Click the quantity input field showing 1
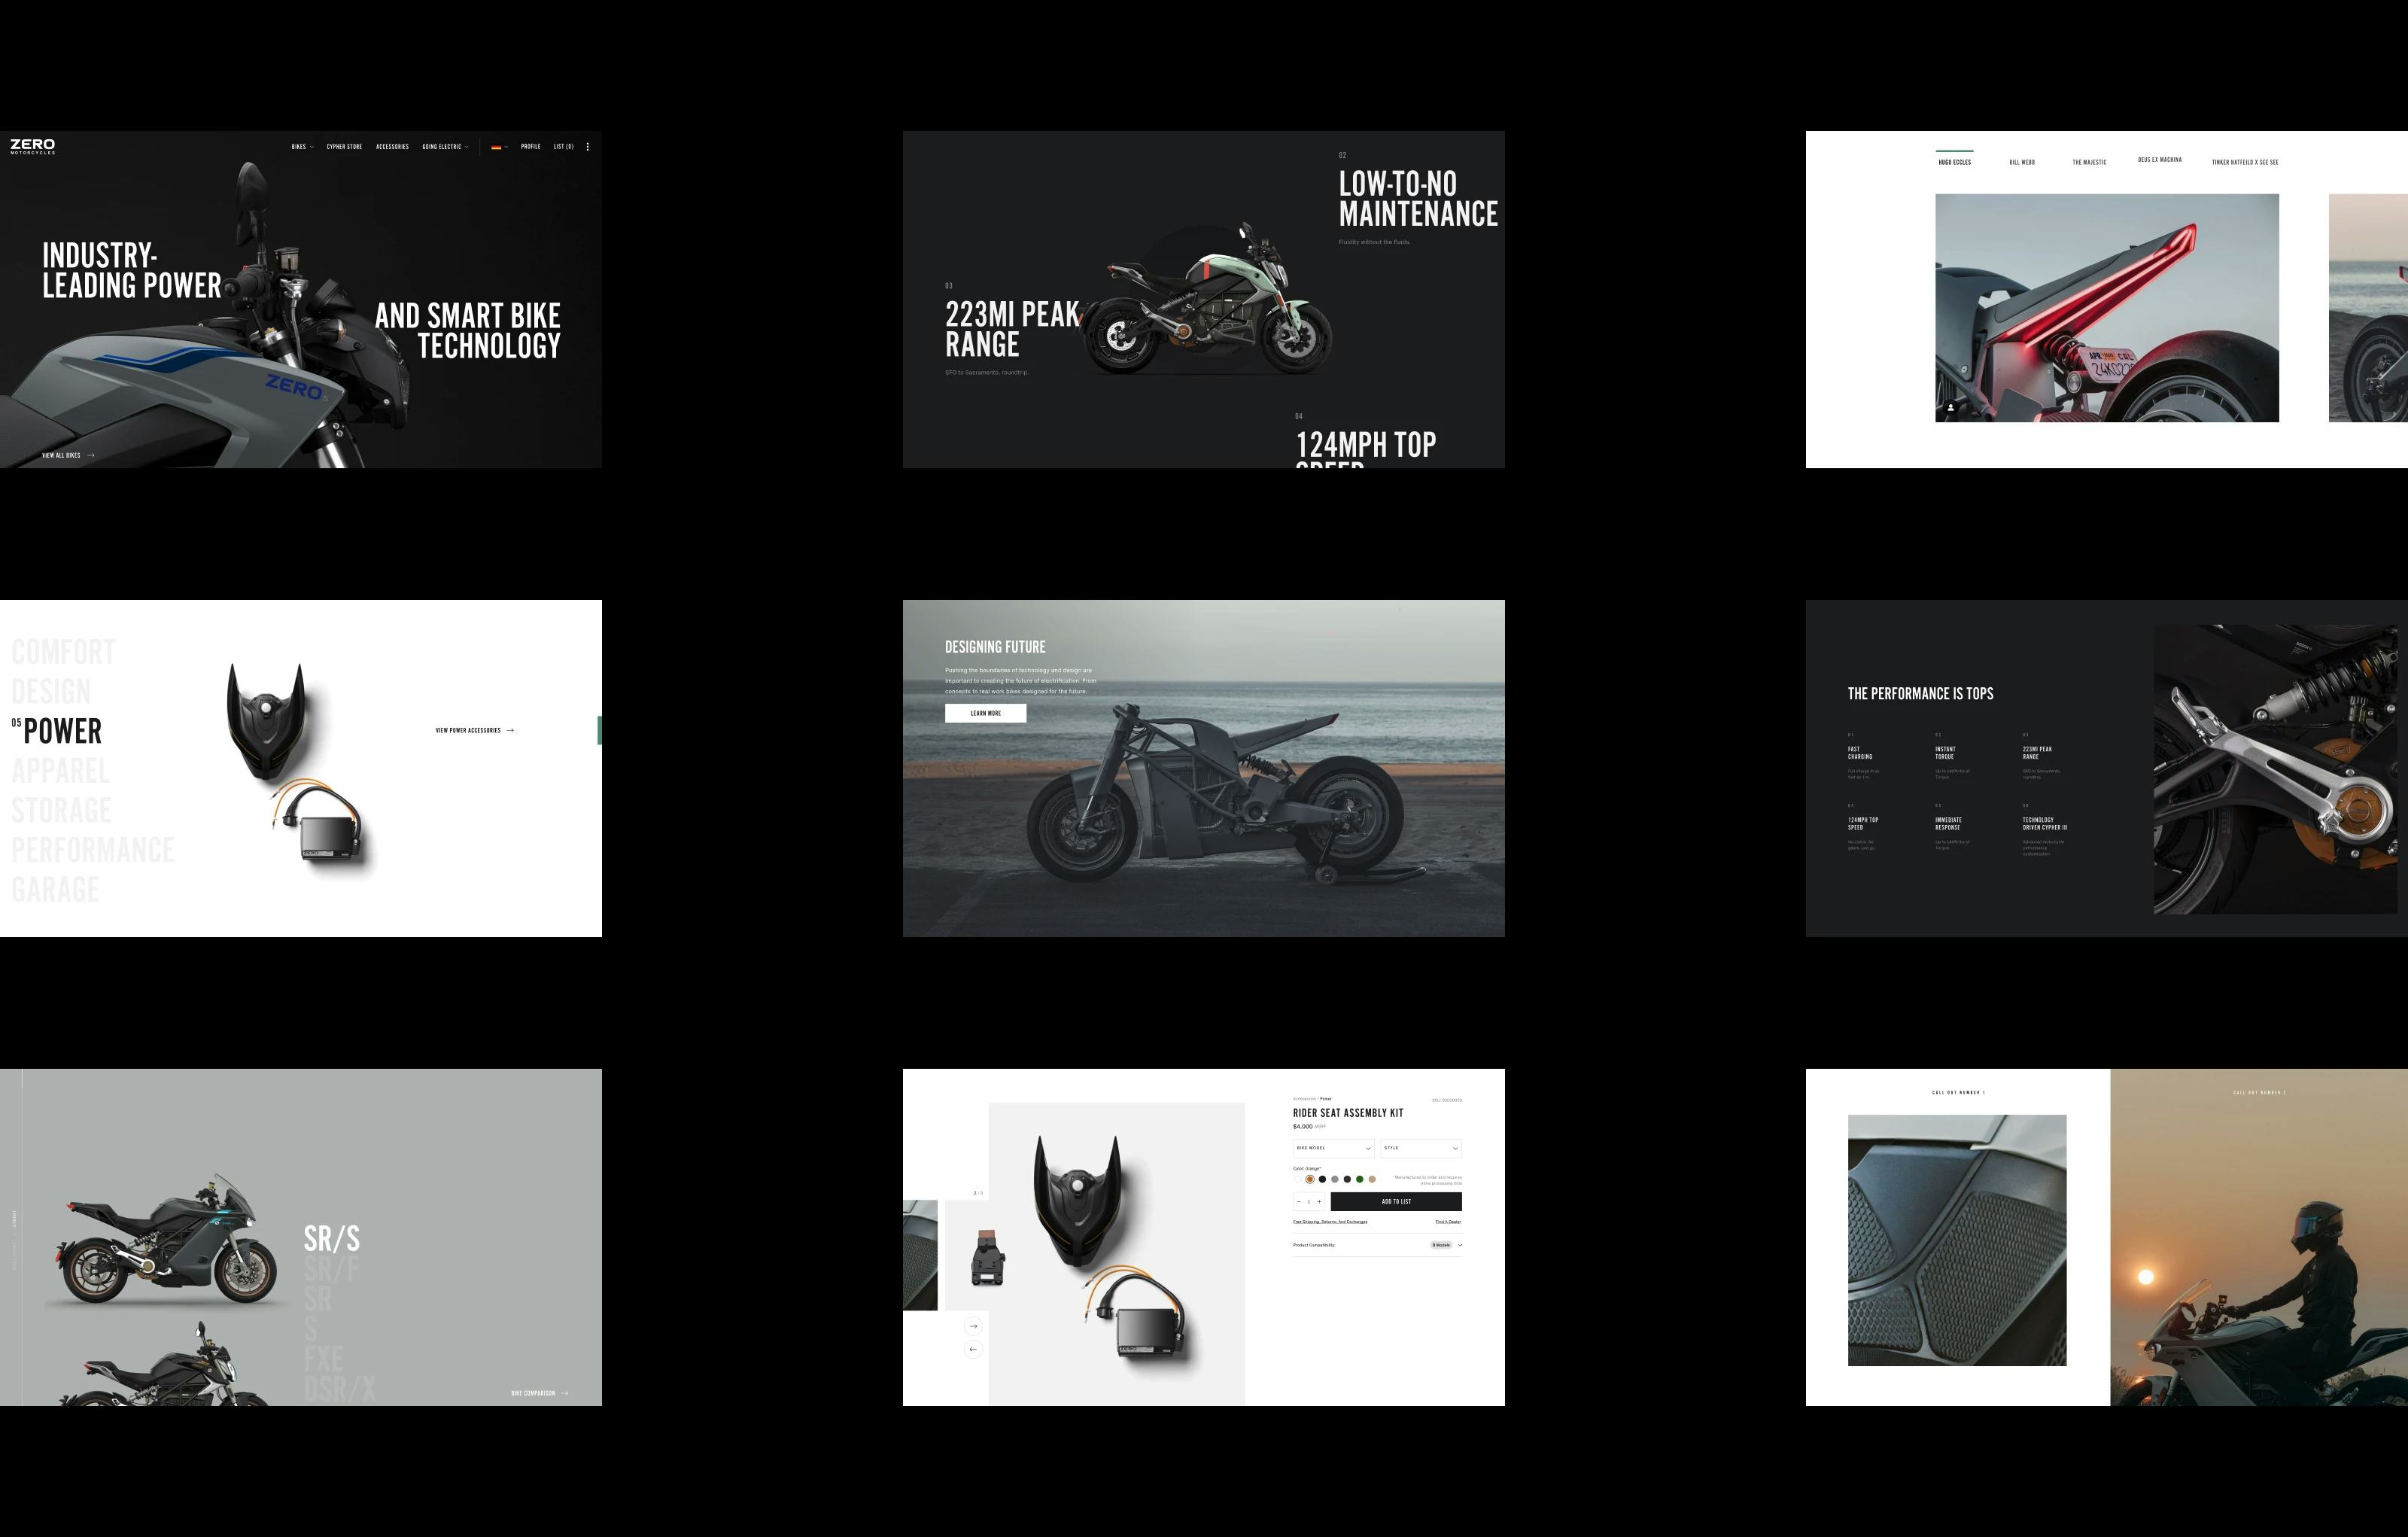 pyautogui.click(x=1309, y=1202)
